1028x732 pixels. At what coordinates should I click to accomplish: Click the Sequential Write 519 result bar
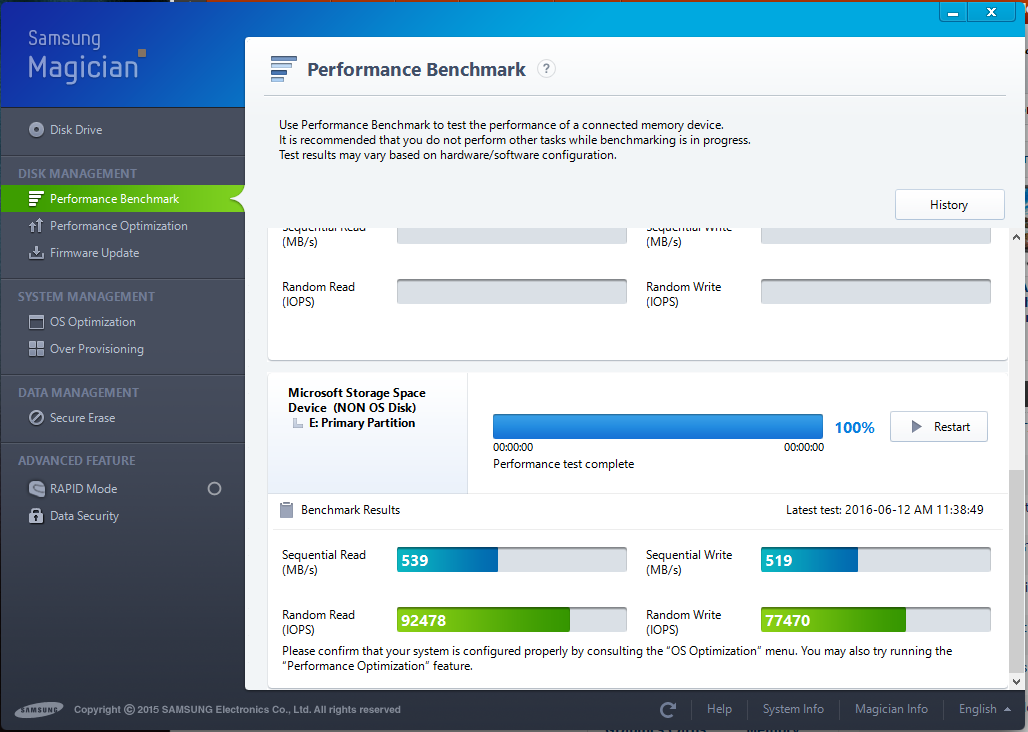876,560
